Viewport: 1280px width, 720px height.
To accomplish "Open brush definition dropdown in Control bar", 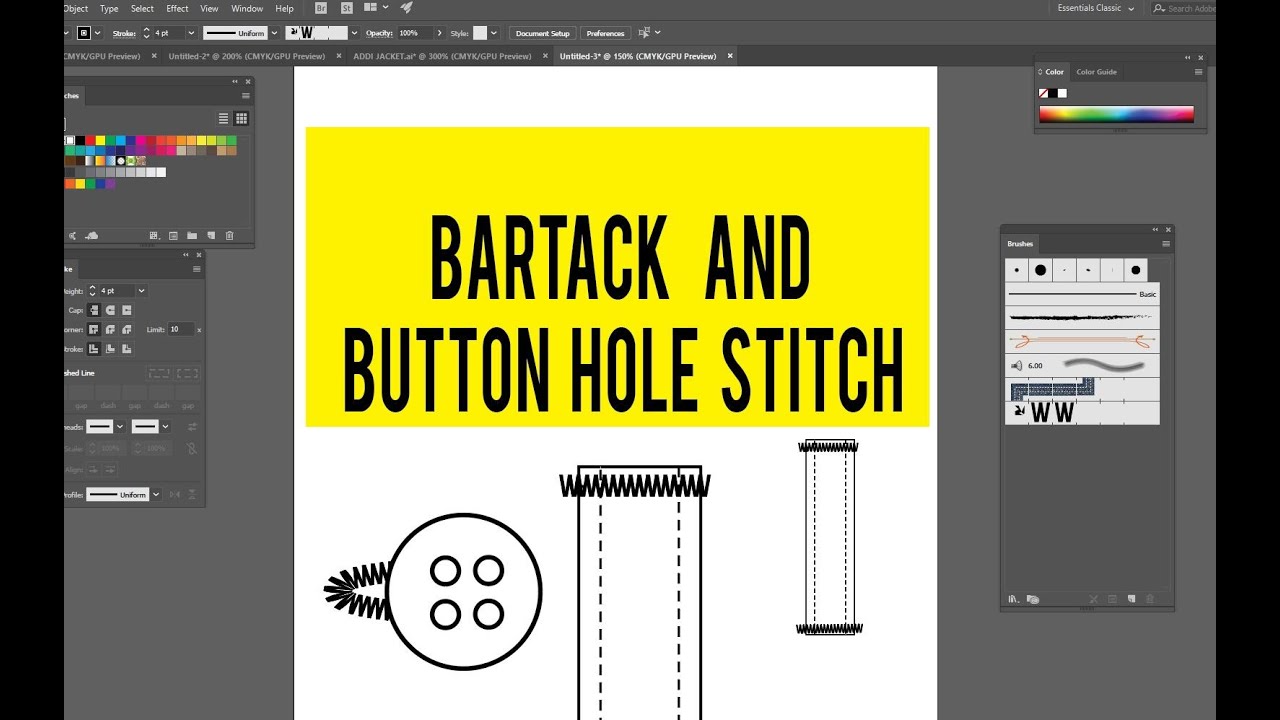I will click(353, 33).
